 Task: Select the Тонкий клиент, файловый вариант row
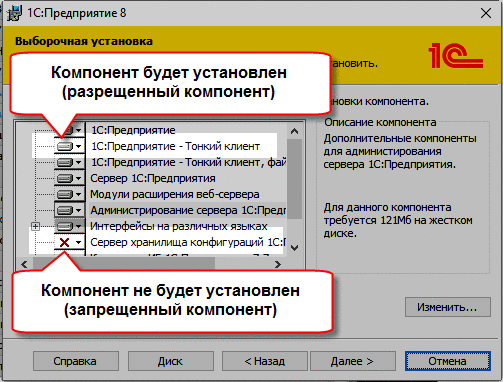[x=188, y=162]
